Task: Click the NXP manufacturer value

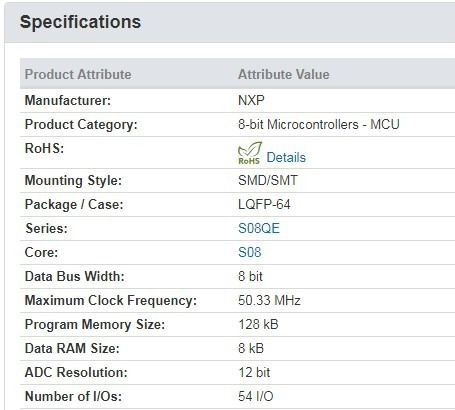Action: click(x=251, y=100)
